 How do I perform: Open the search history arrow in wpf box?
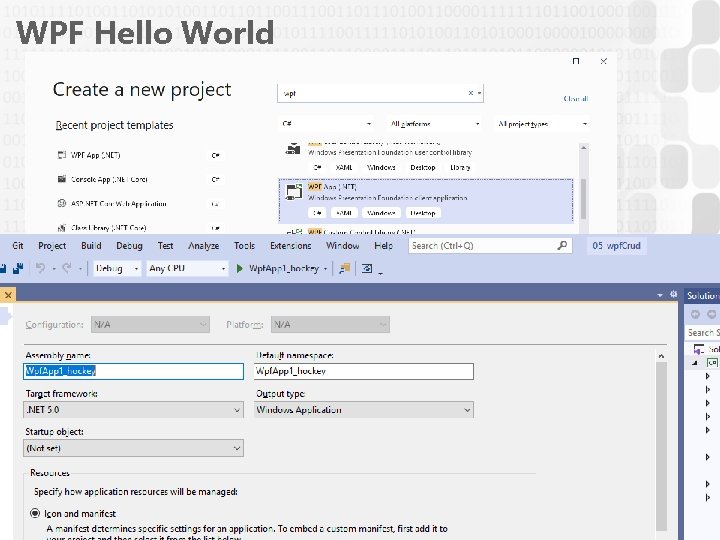[479, 93]
